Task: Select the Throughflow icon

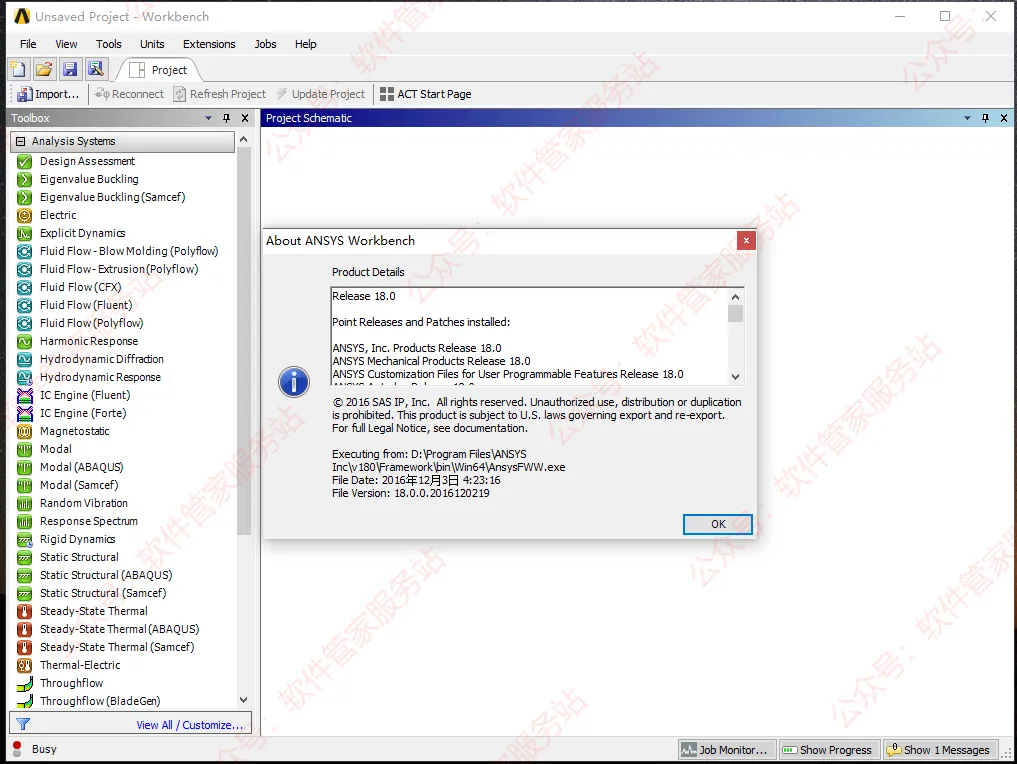Action: (x=25, y=684)
